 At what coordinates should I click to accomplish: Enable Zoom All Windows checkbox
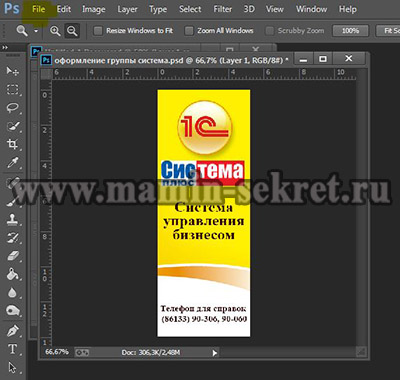[x=189, y=31]
